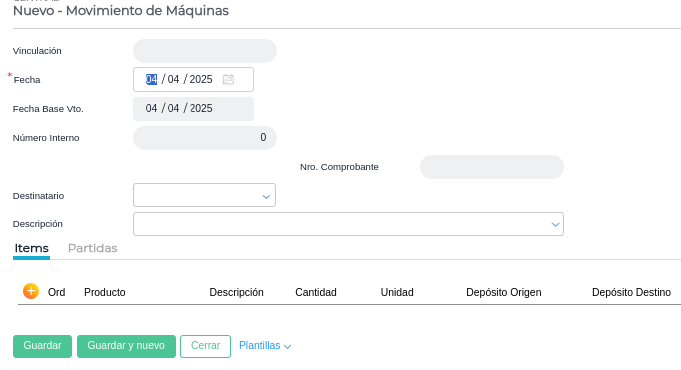
Task: Switch to the Items tab
Action: point(31,248)
